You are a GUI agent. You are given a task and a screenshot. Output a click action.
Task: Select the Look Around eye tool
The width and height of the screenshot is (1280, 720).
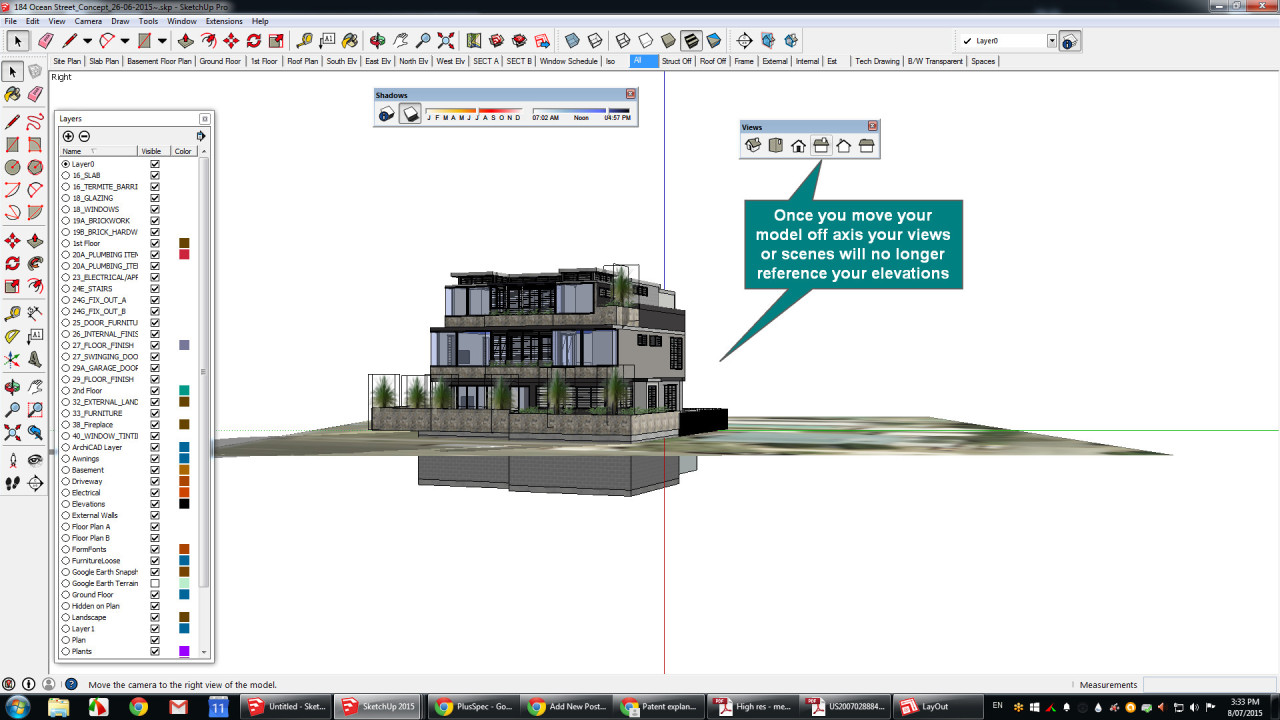click(x=35, y=460)
